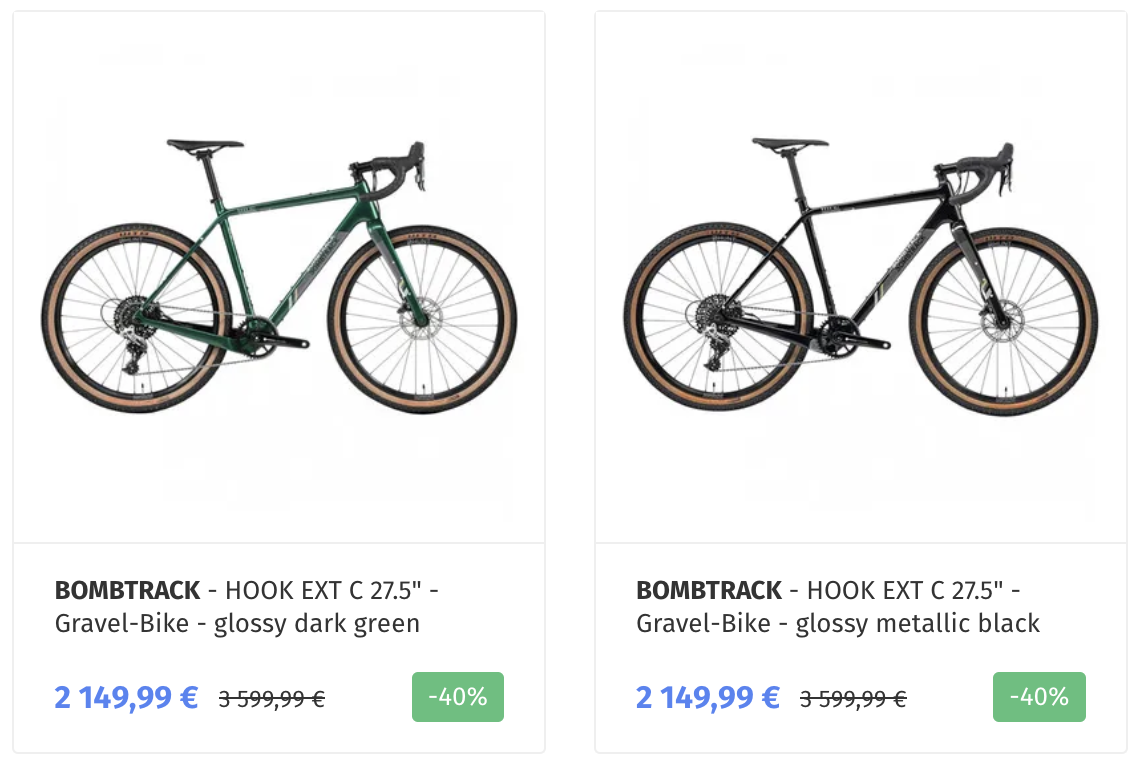Click the front wheel of the green bike
1148x778 pixels.
click(421, 319)
